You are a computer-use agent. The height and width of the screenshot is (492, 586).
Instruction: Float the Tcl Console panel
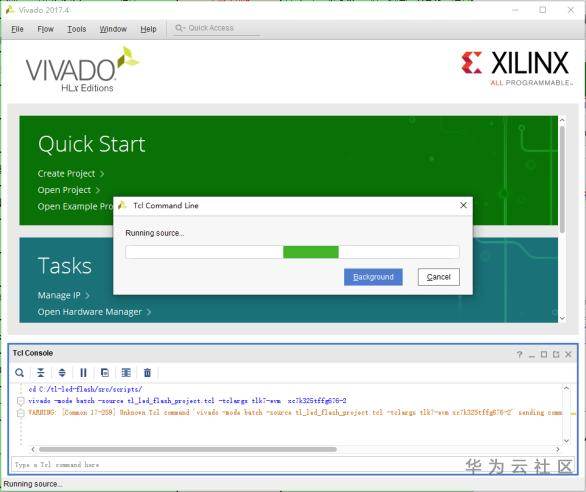[556, 354]
